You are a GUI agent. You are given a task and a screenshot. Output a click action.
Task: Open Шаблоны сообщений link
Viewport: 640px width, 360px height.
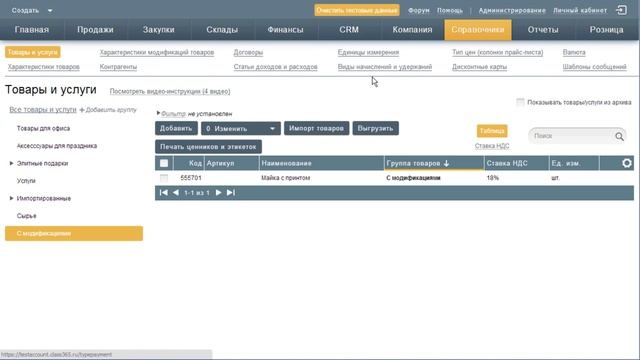pos(594,67)
